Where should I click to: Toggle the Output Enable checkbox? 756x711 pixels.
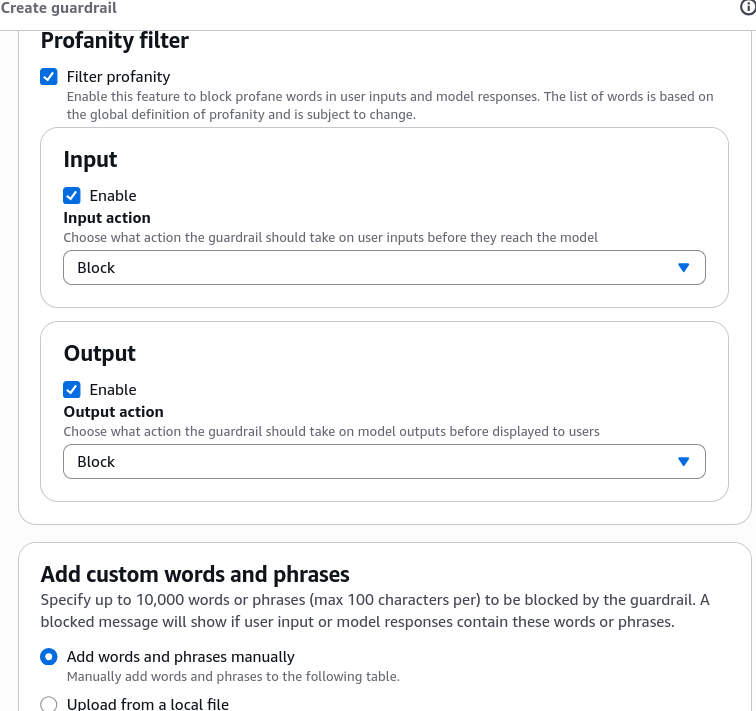coord(72,389)
